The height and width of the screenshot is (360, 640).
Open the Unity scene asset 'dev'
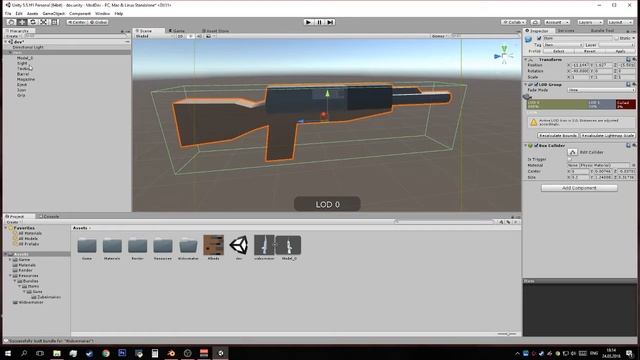coord(239,245)
